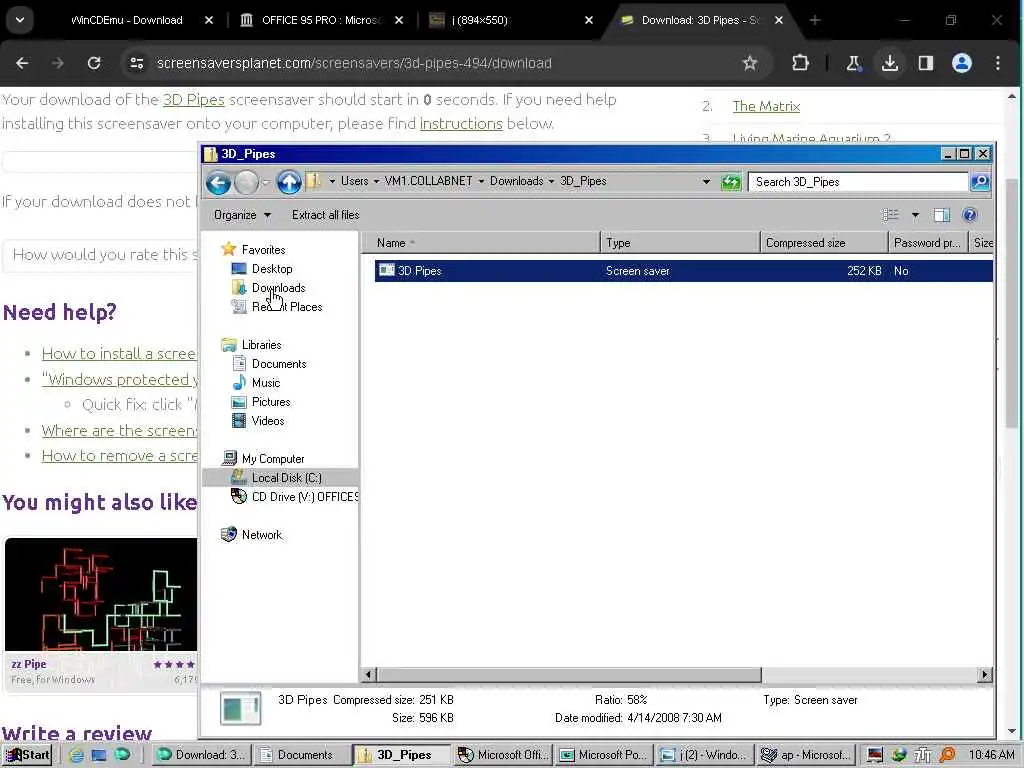Click the instructions link on the webpage
Screen dimensions: 1024x768
tap(461, 123)
